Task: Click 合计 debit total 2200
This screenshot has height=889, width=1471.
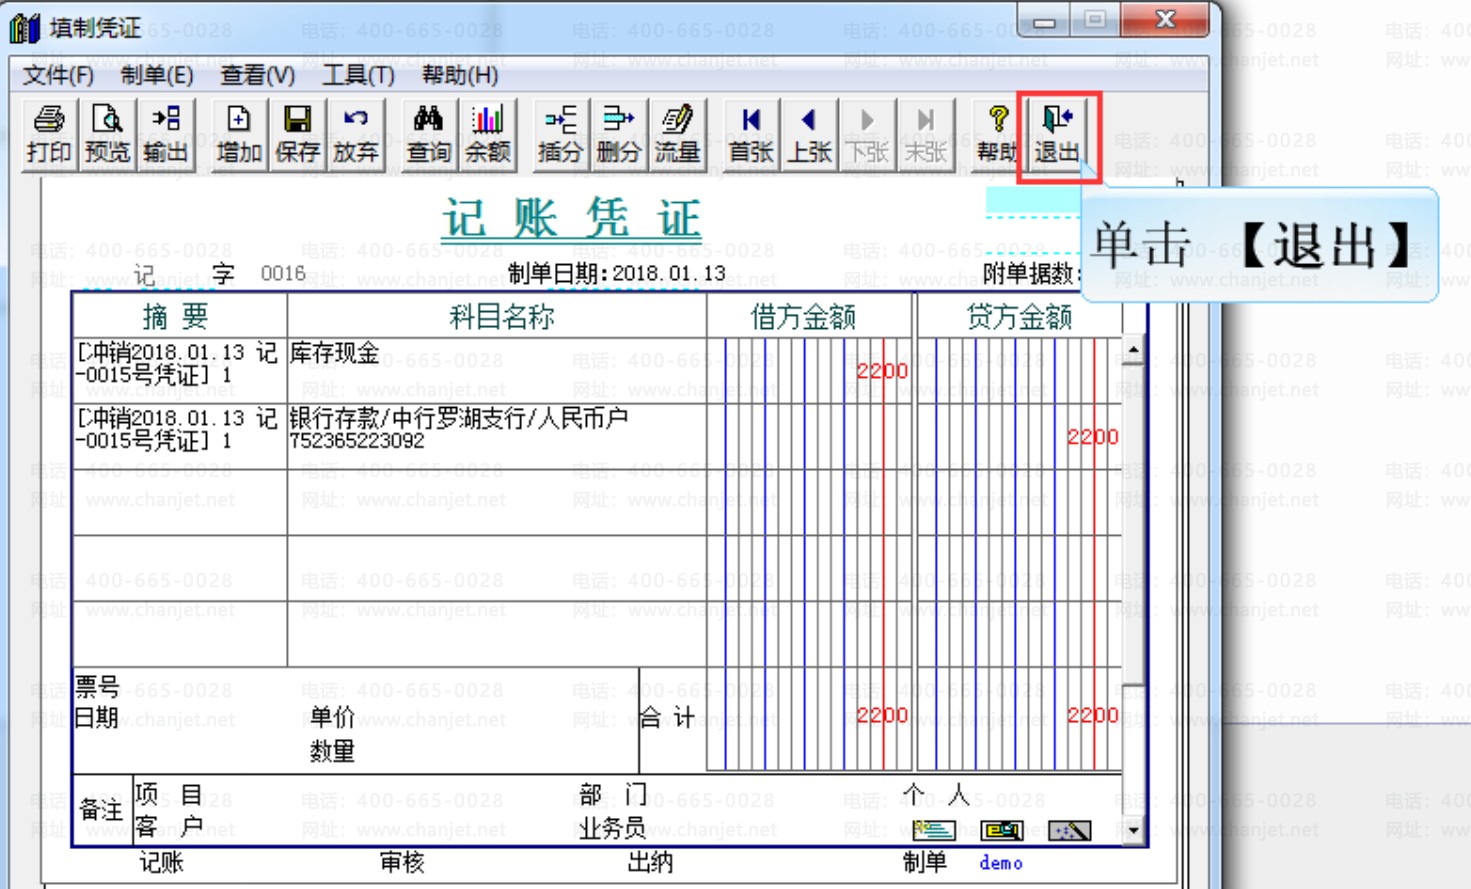Action: pos(882,716)
